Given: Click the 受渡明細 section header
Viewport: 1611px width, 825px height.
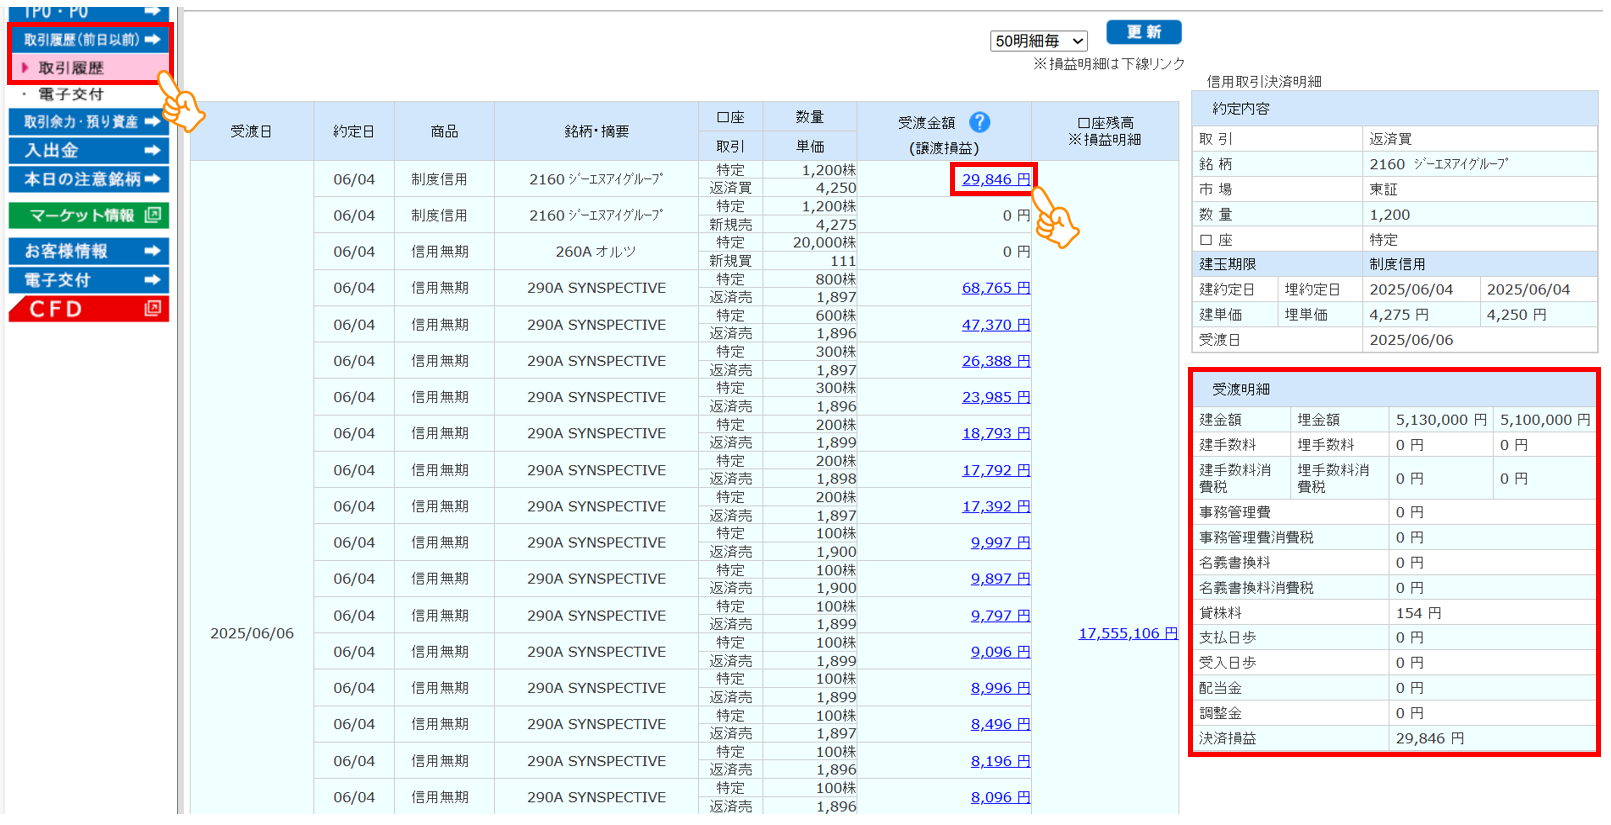Looking at the screenshot, I should (1394, 389).
